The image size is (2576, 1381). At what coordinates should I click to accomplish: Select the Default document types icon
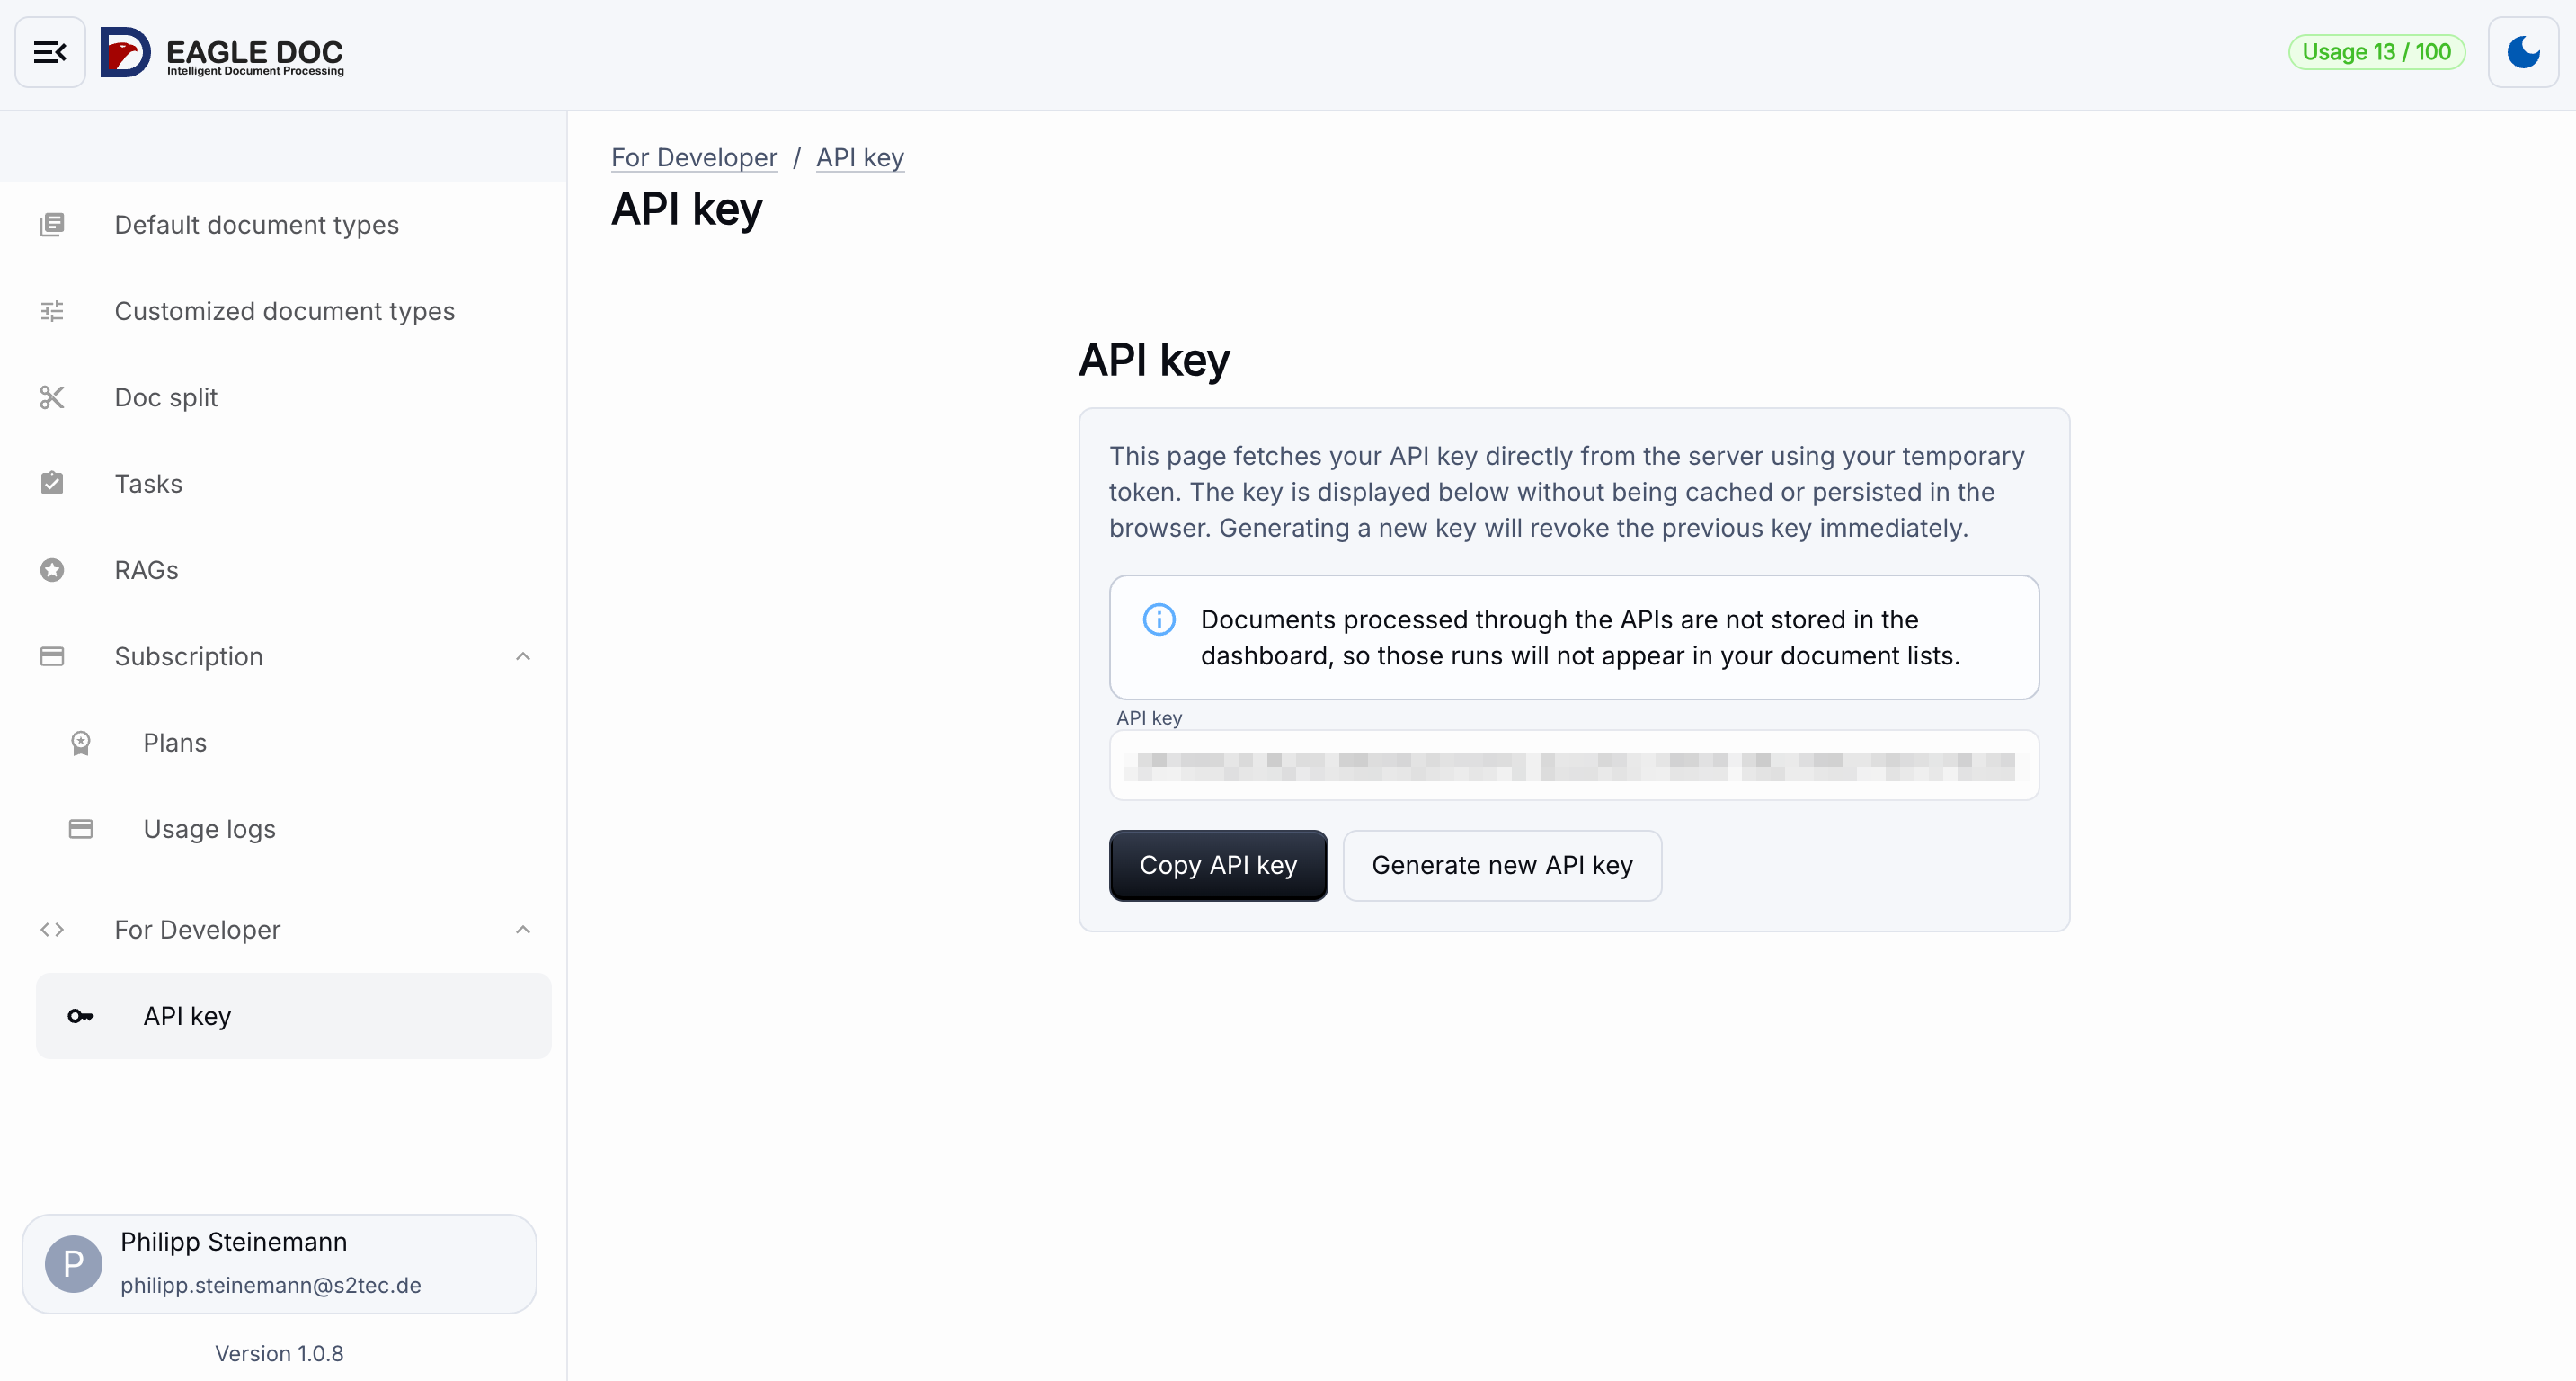pyautogui.click(x=53, y=224)
